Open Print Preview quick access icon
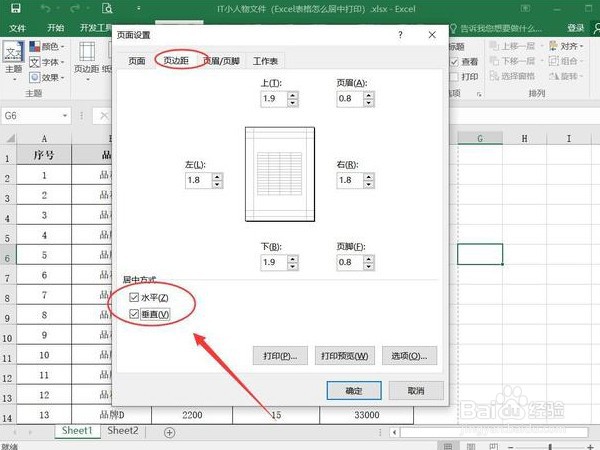This screenshot has width=600, height=450. [107, 8]
